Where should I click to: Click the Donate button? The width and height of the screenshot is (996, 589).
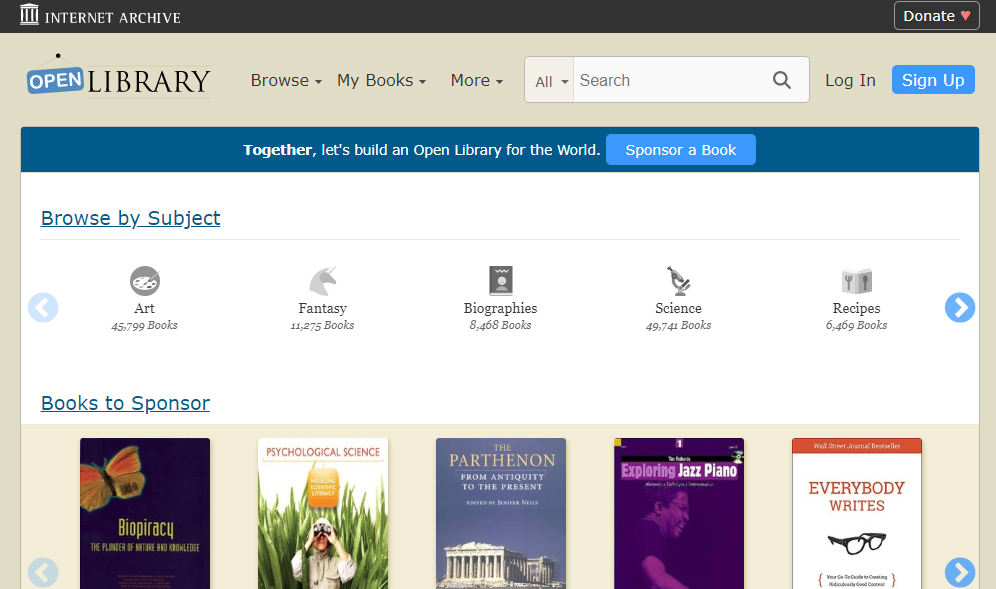click(936, 16)
